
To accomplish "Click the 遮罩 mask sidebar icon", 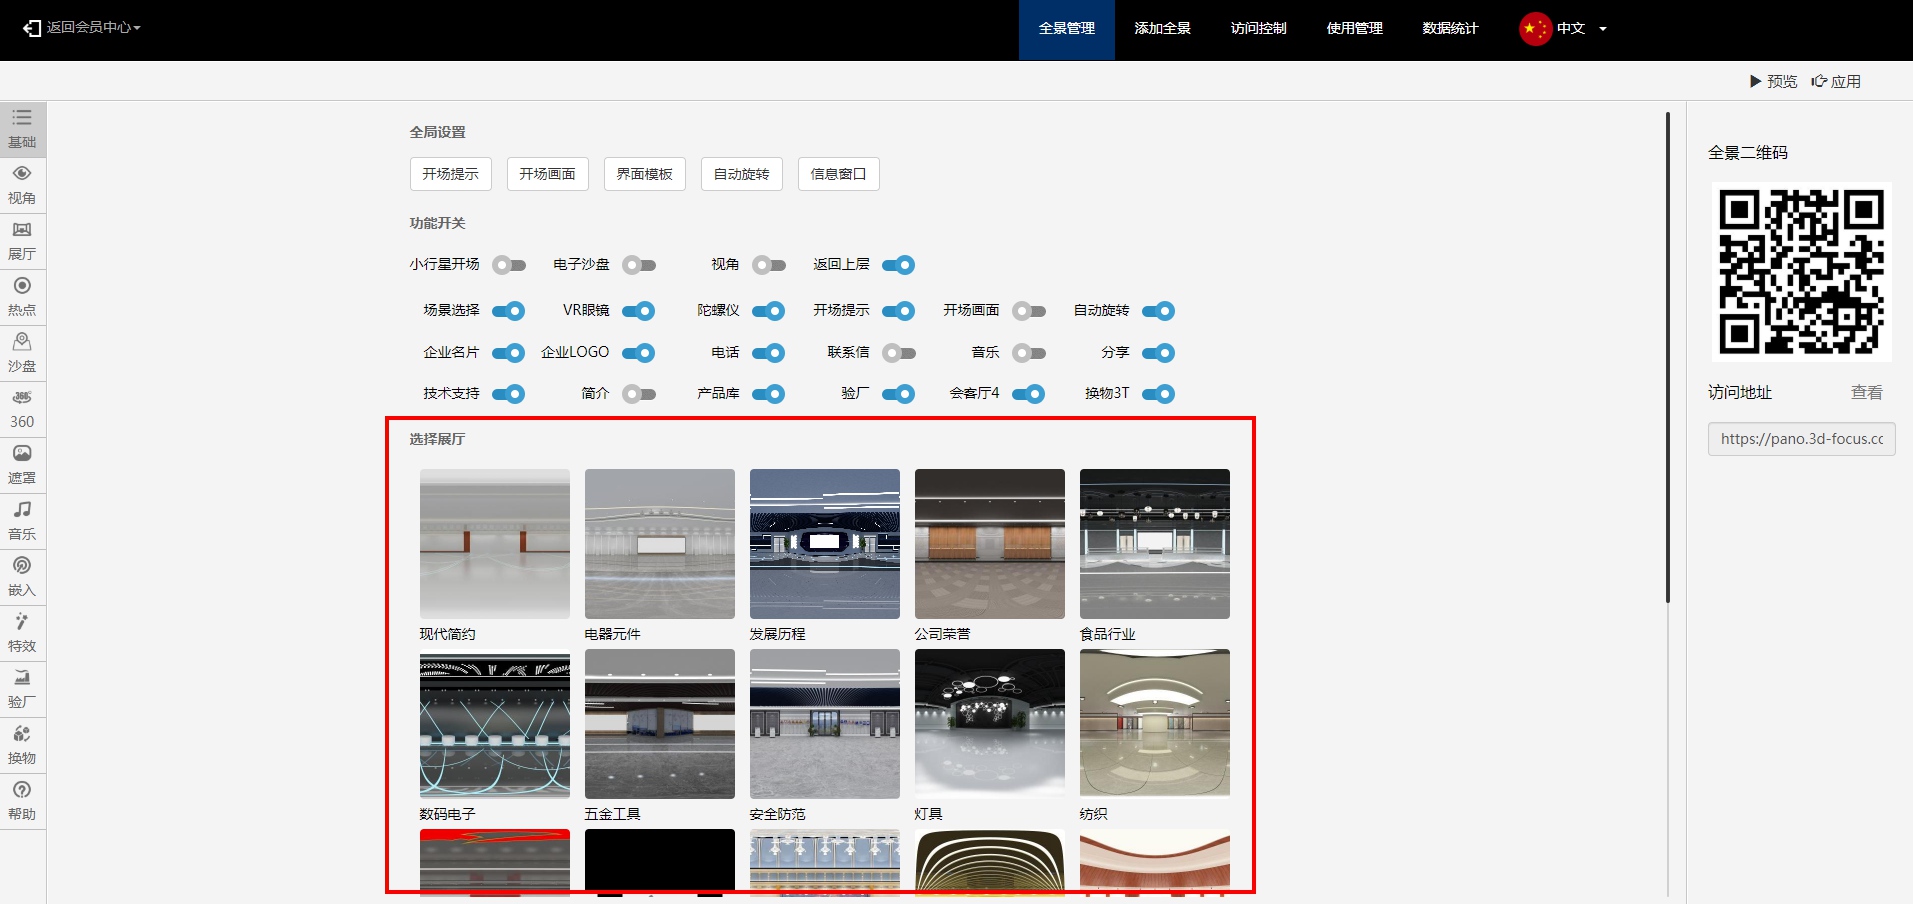I will point(22,465).
